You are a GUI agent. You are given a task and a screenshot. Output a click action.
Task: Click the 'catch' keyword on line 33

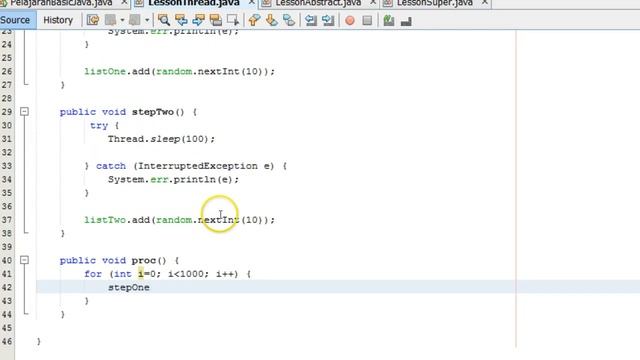tap(111, 166)
